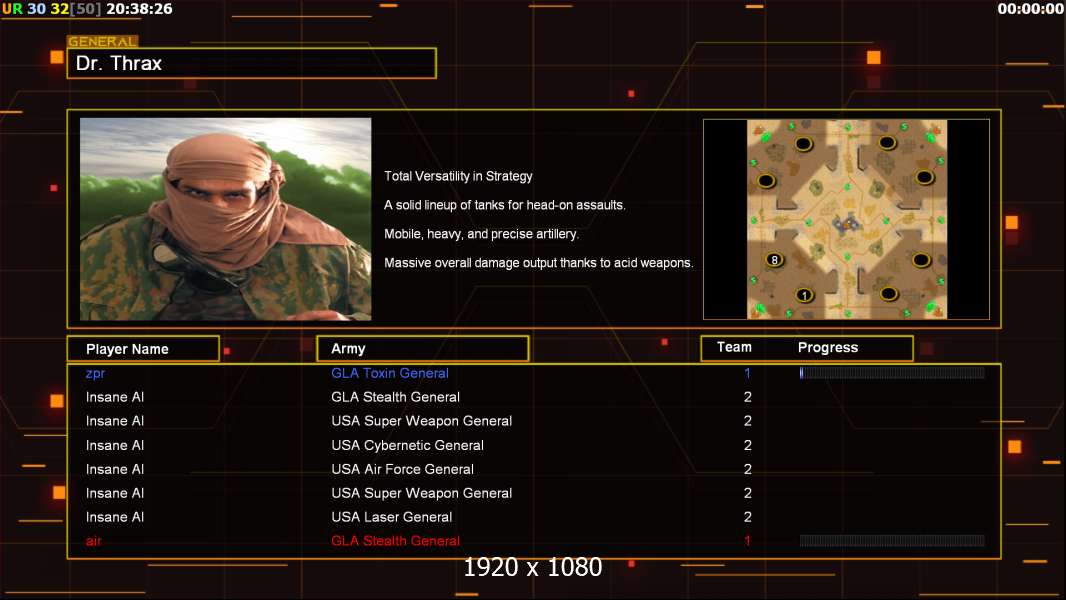The width and height of the screenshot is (1066, 600).
Task: Click the Team column header
Action: click(734, 347)
